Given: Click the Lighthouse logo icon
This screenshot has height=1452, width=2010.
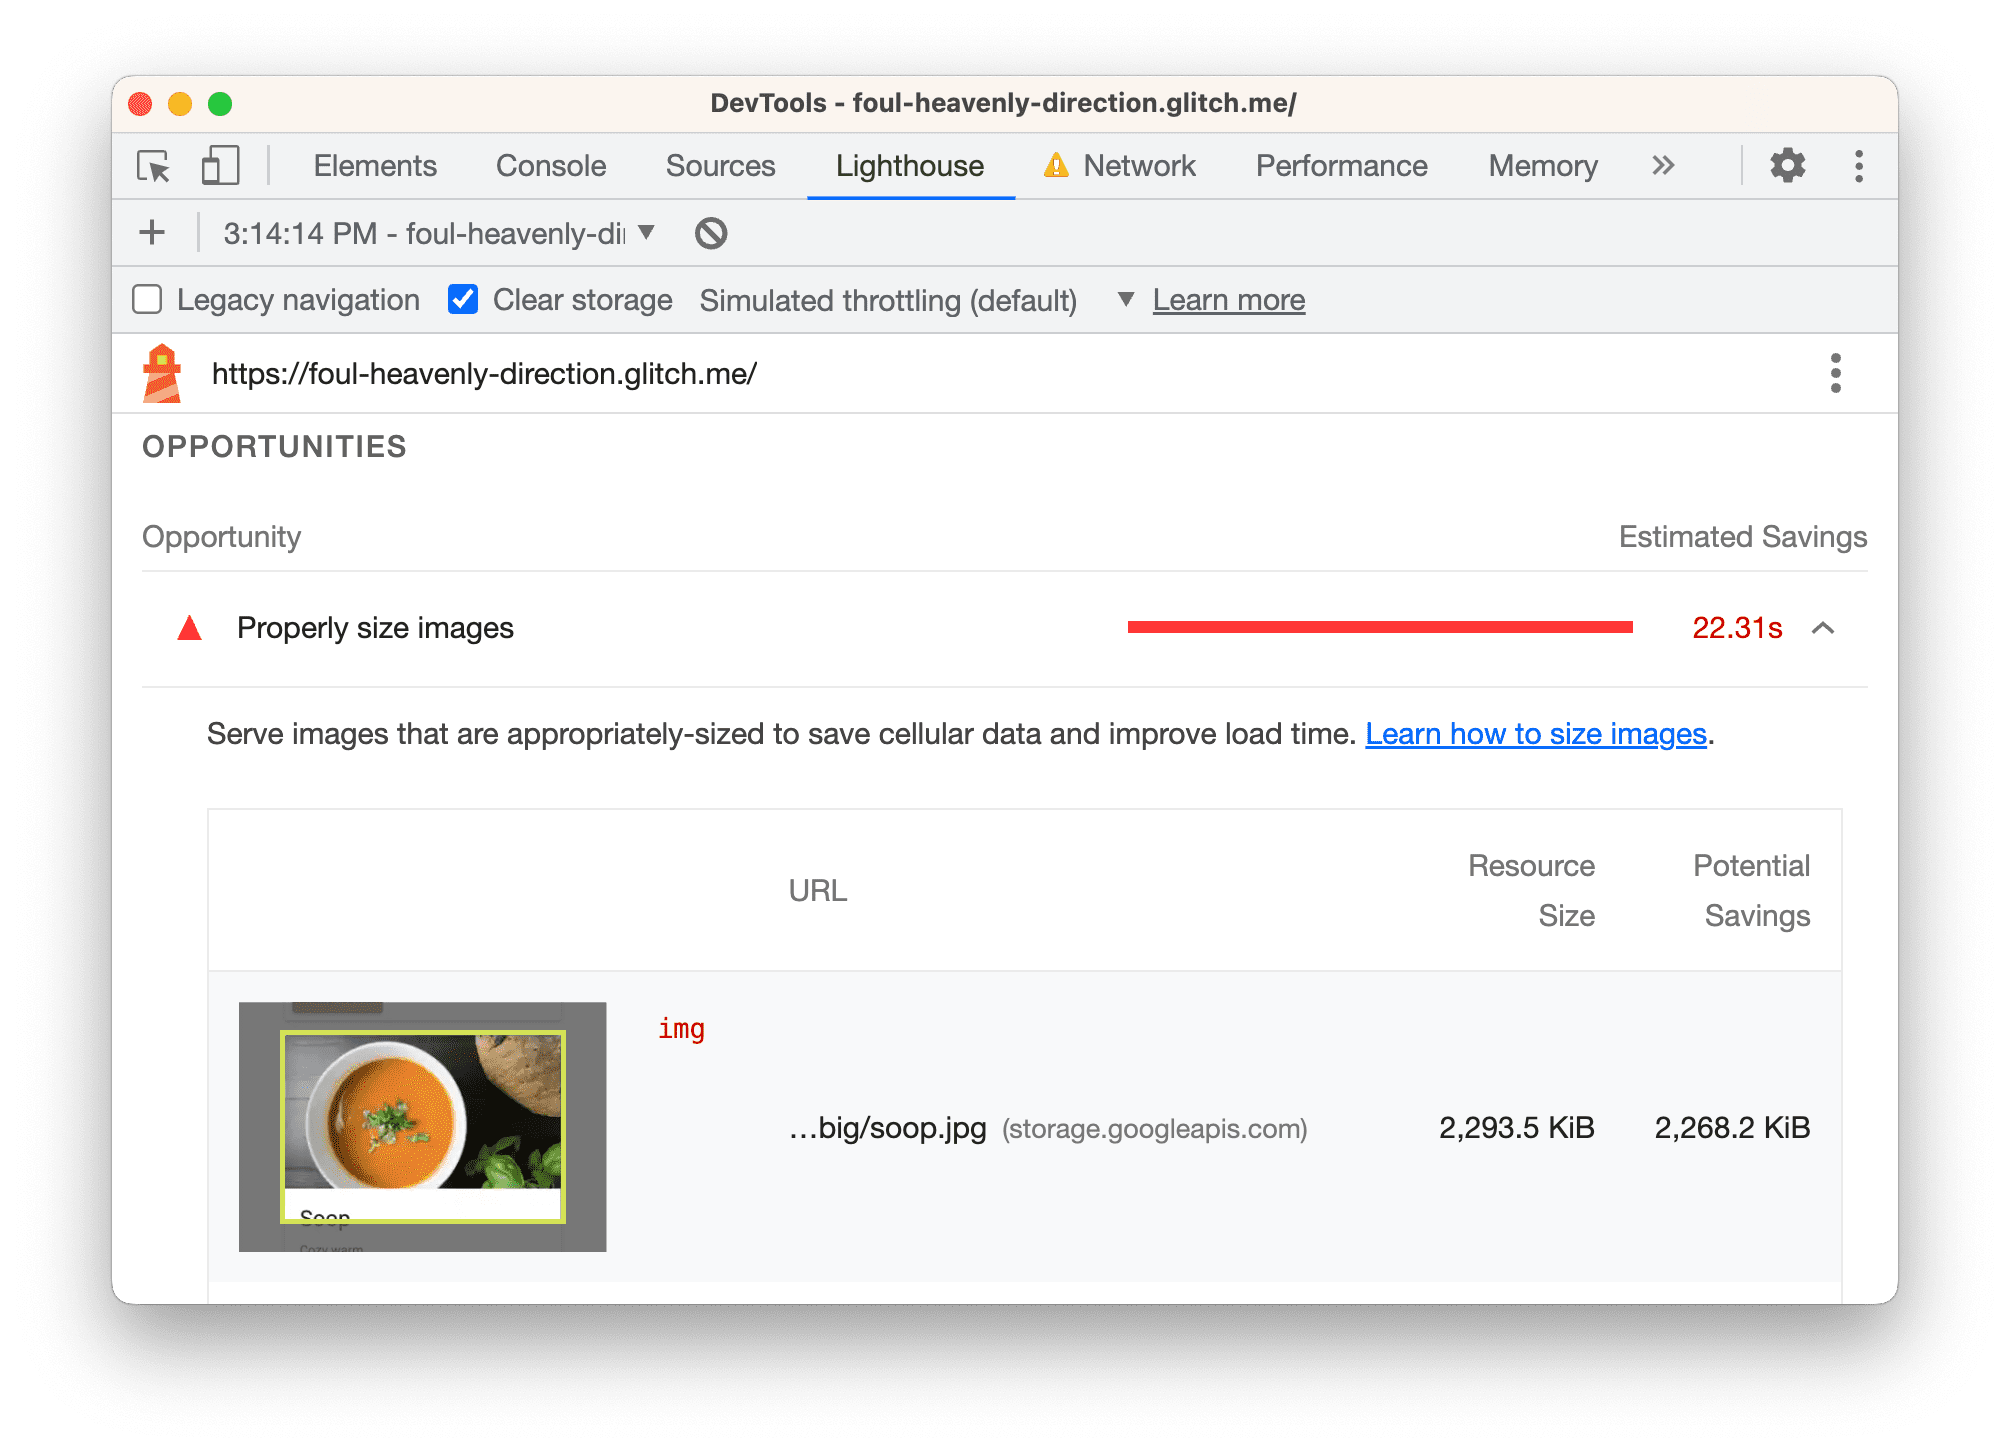Looking at the screenshot, I should point(167,373).
